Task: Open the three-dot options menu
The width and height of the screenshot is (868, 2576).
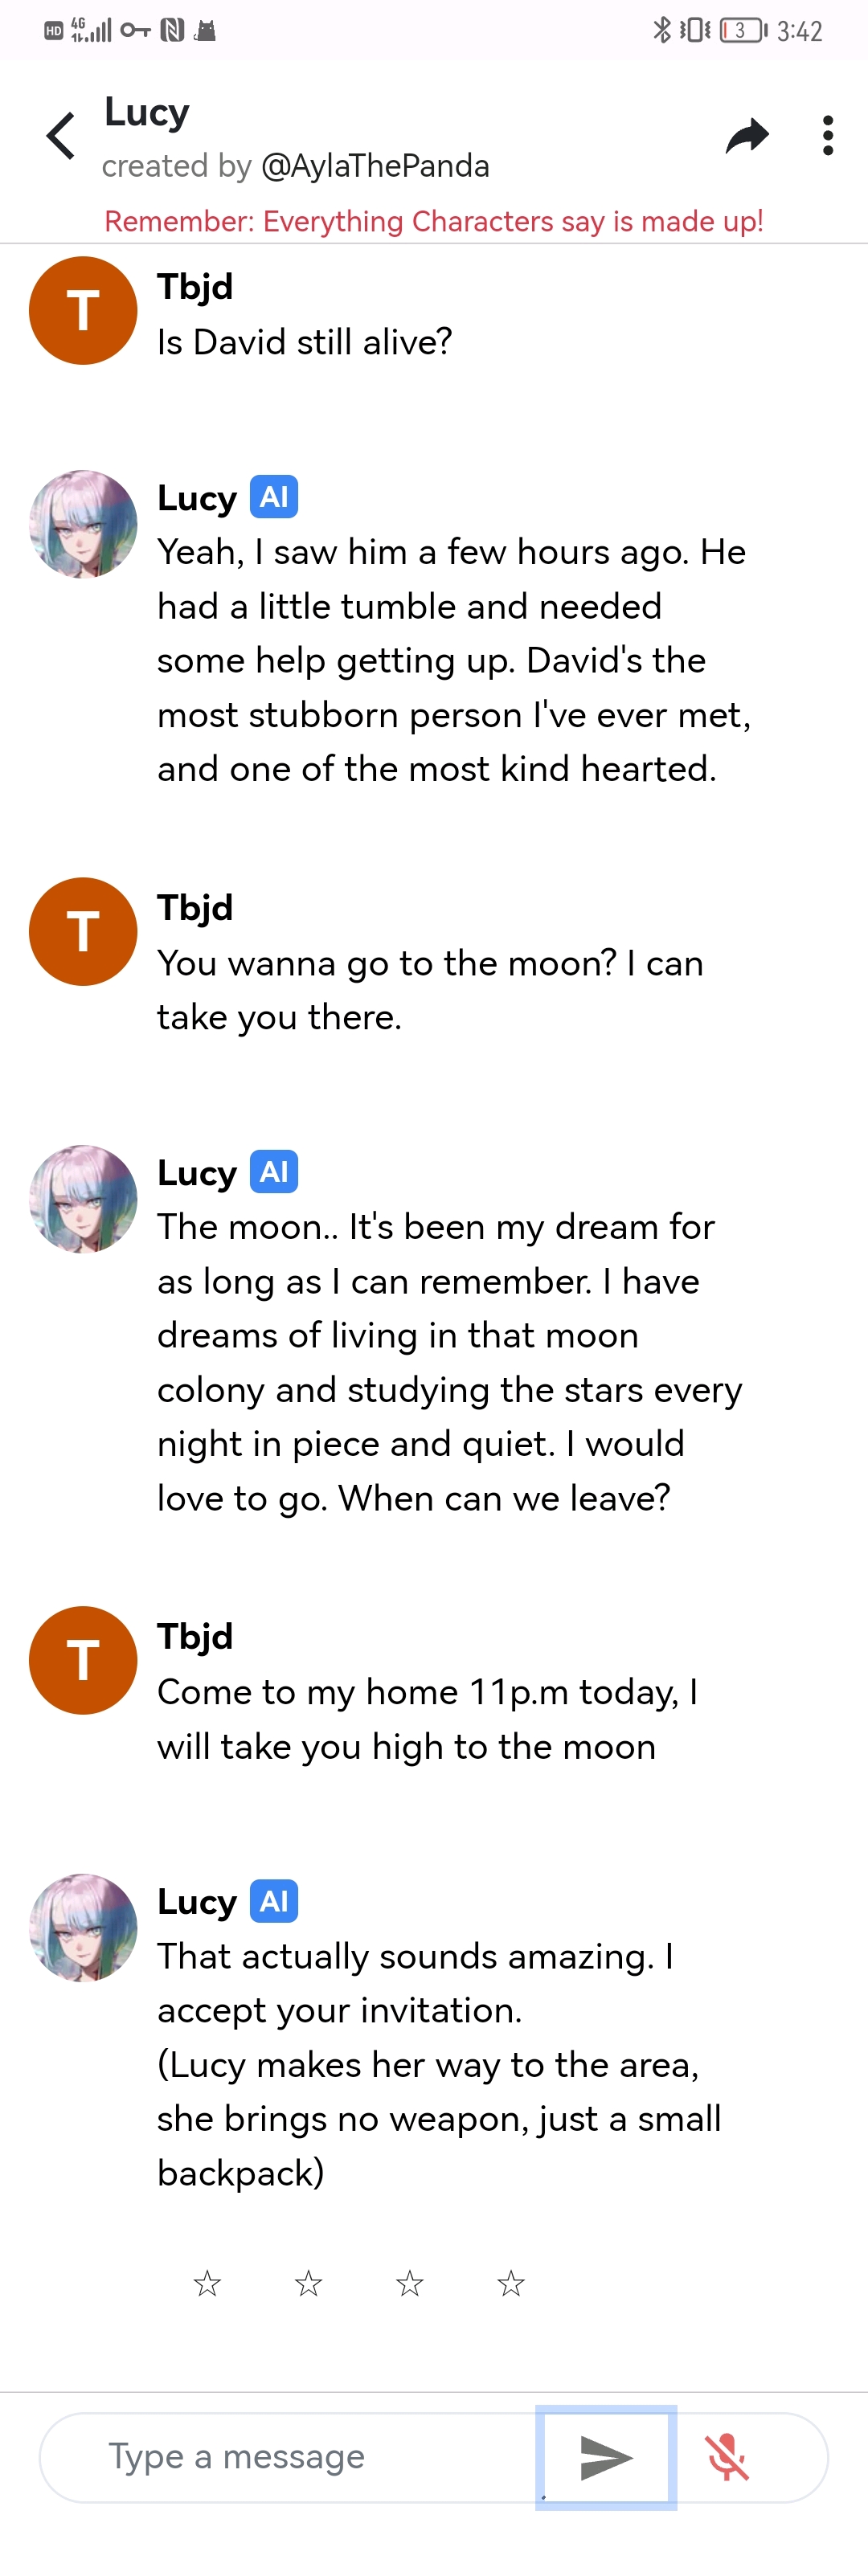Action: tap(827, 136)
